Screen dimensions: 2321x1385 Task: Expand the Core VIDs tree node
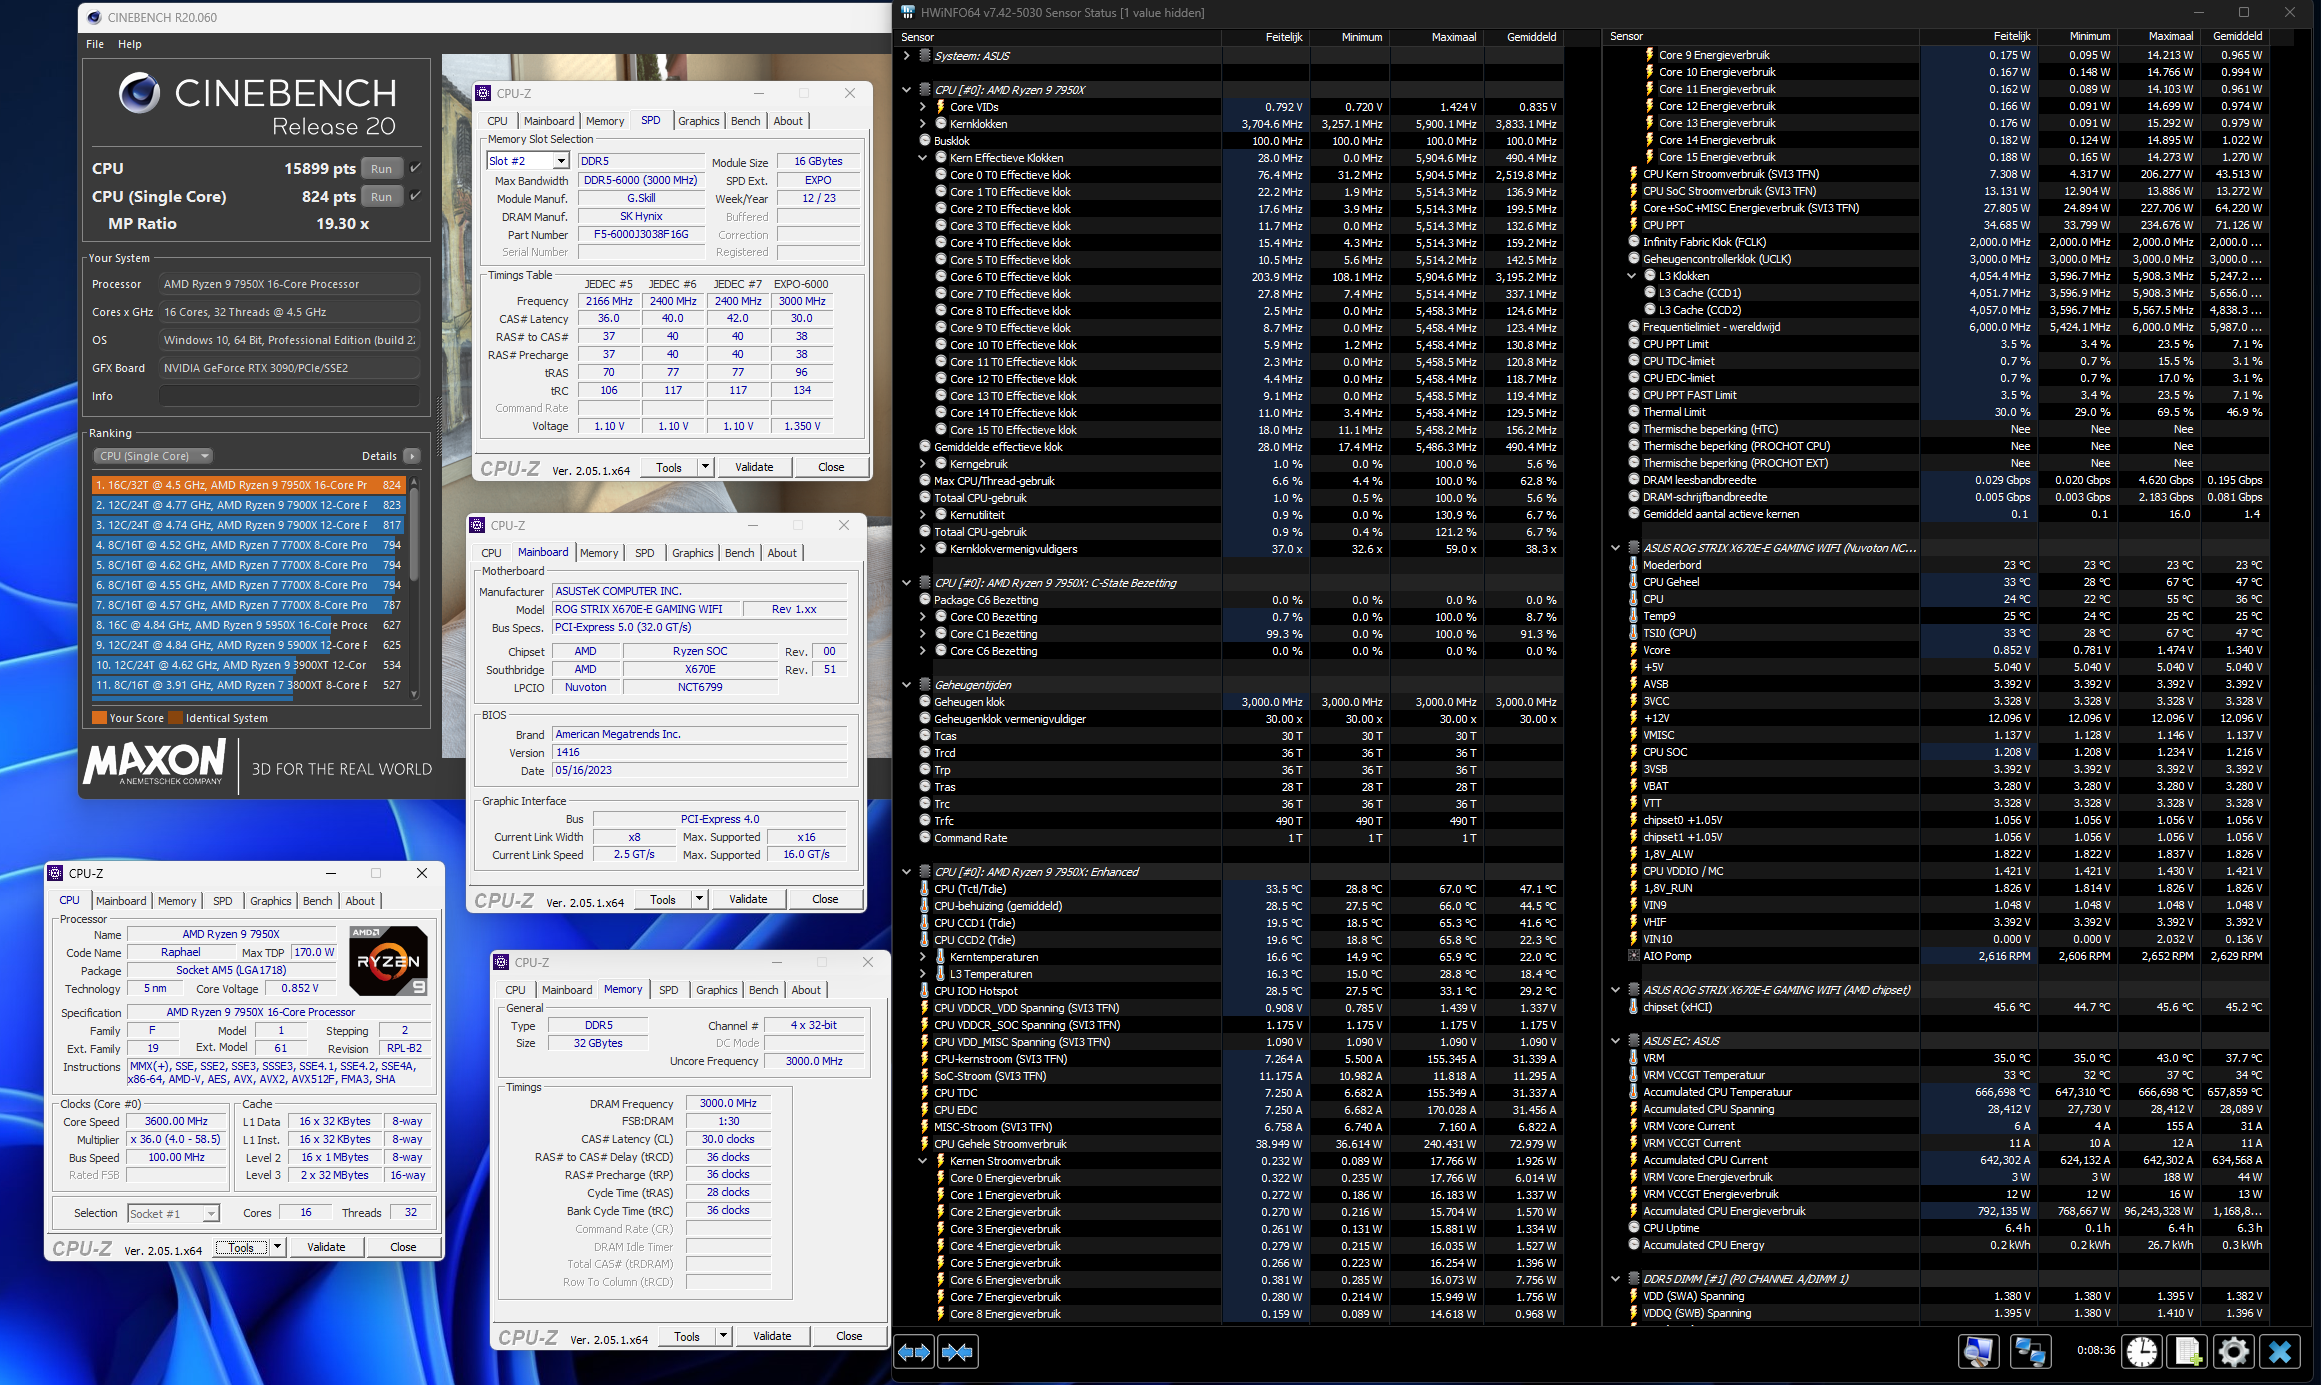tap(922, 107)
